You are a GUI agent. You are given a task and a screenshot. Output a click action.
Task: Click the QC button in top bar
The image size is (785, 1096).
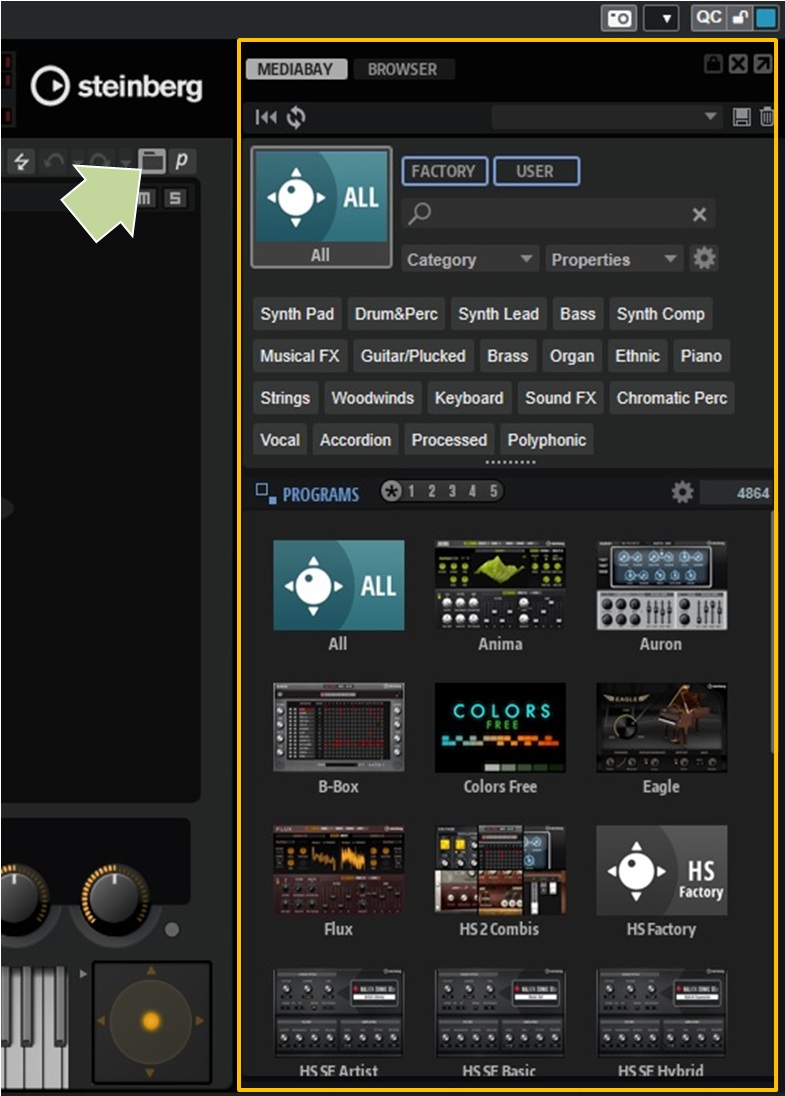[708, 18]
